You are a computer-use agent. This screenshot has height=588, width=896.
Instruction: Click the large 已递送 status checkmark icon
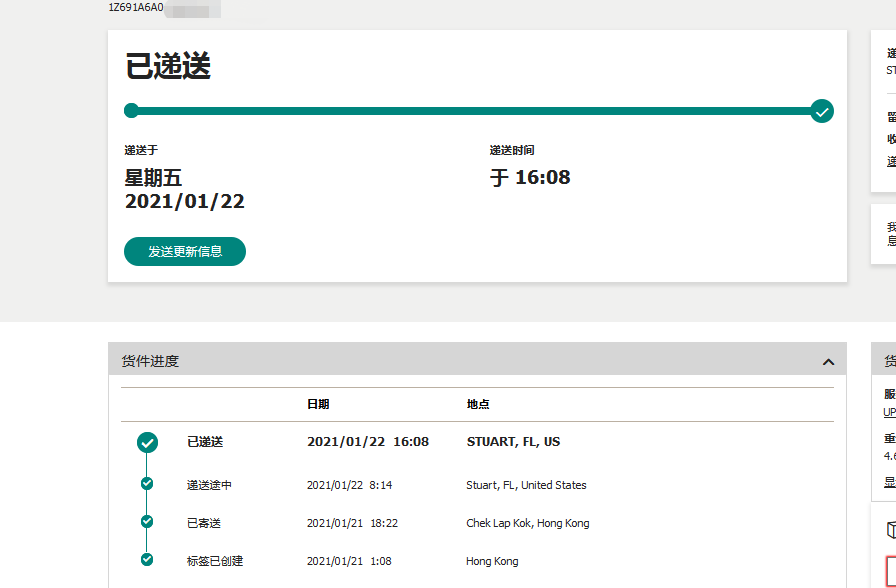pyautogui.click(x=147, y=442)
